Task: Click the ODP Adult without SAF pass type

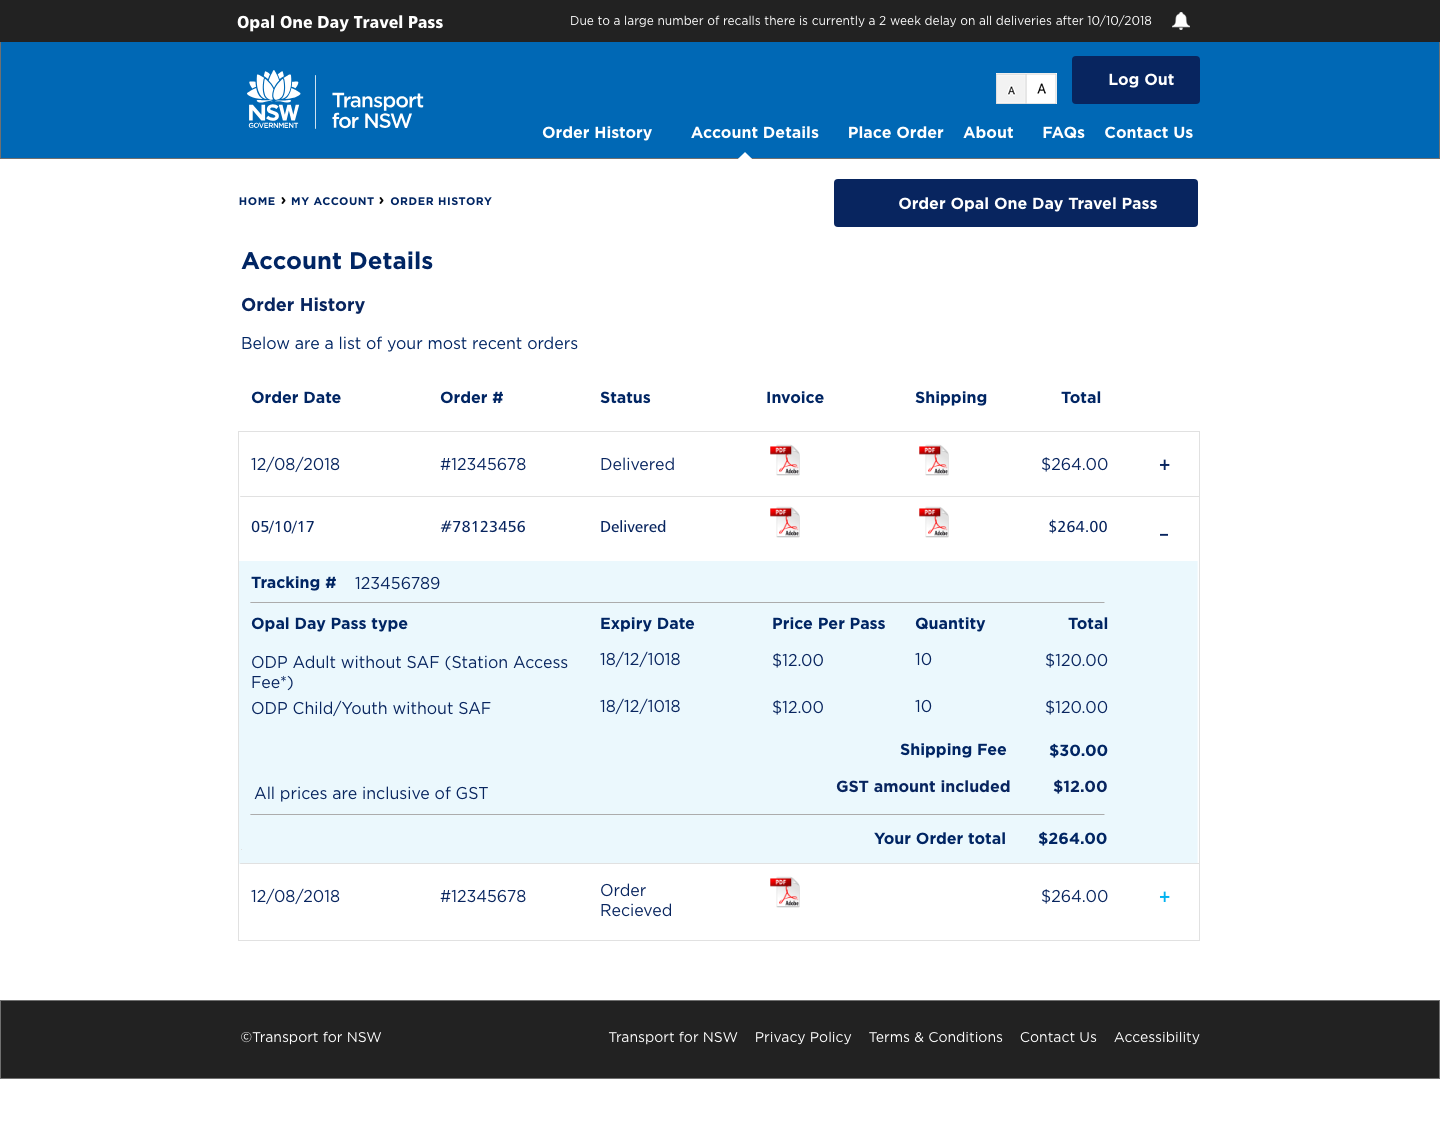Action: click(x=409, y=672)
